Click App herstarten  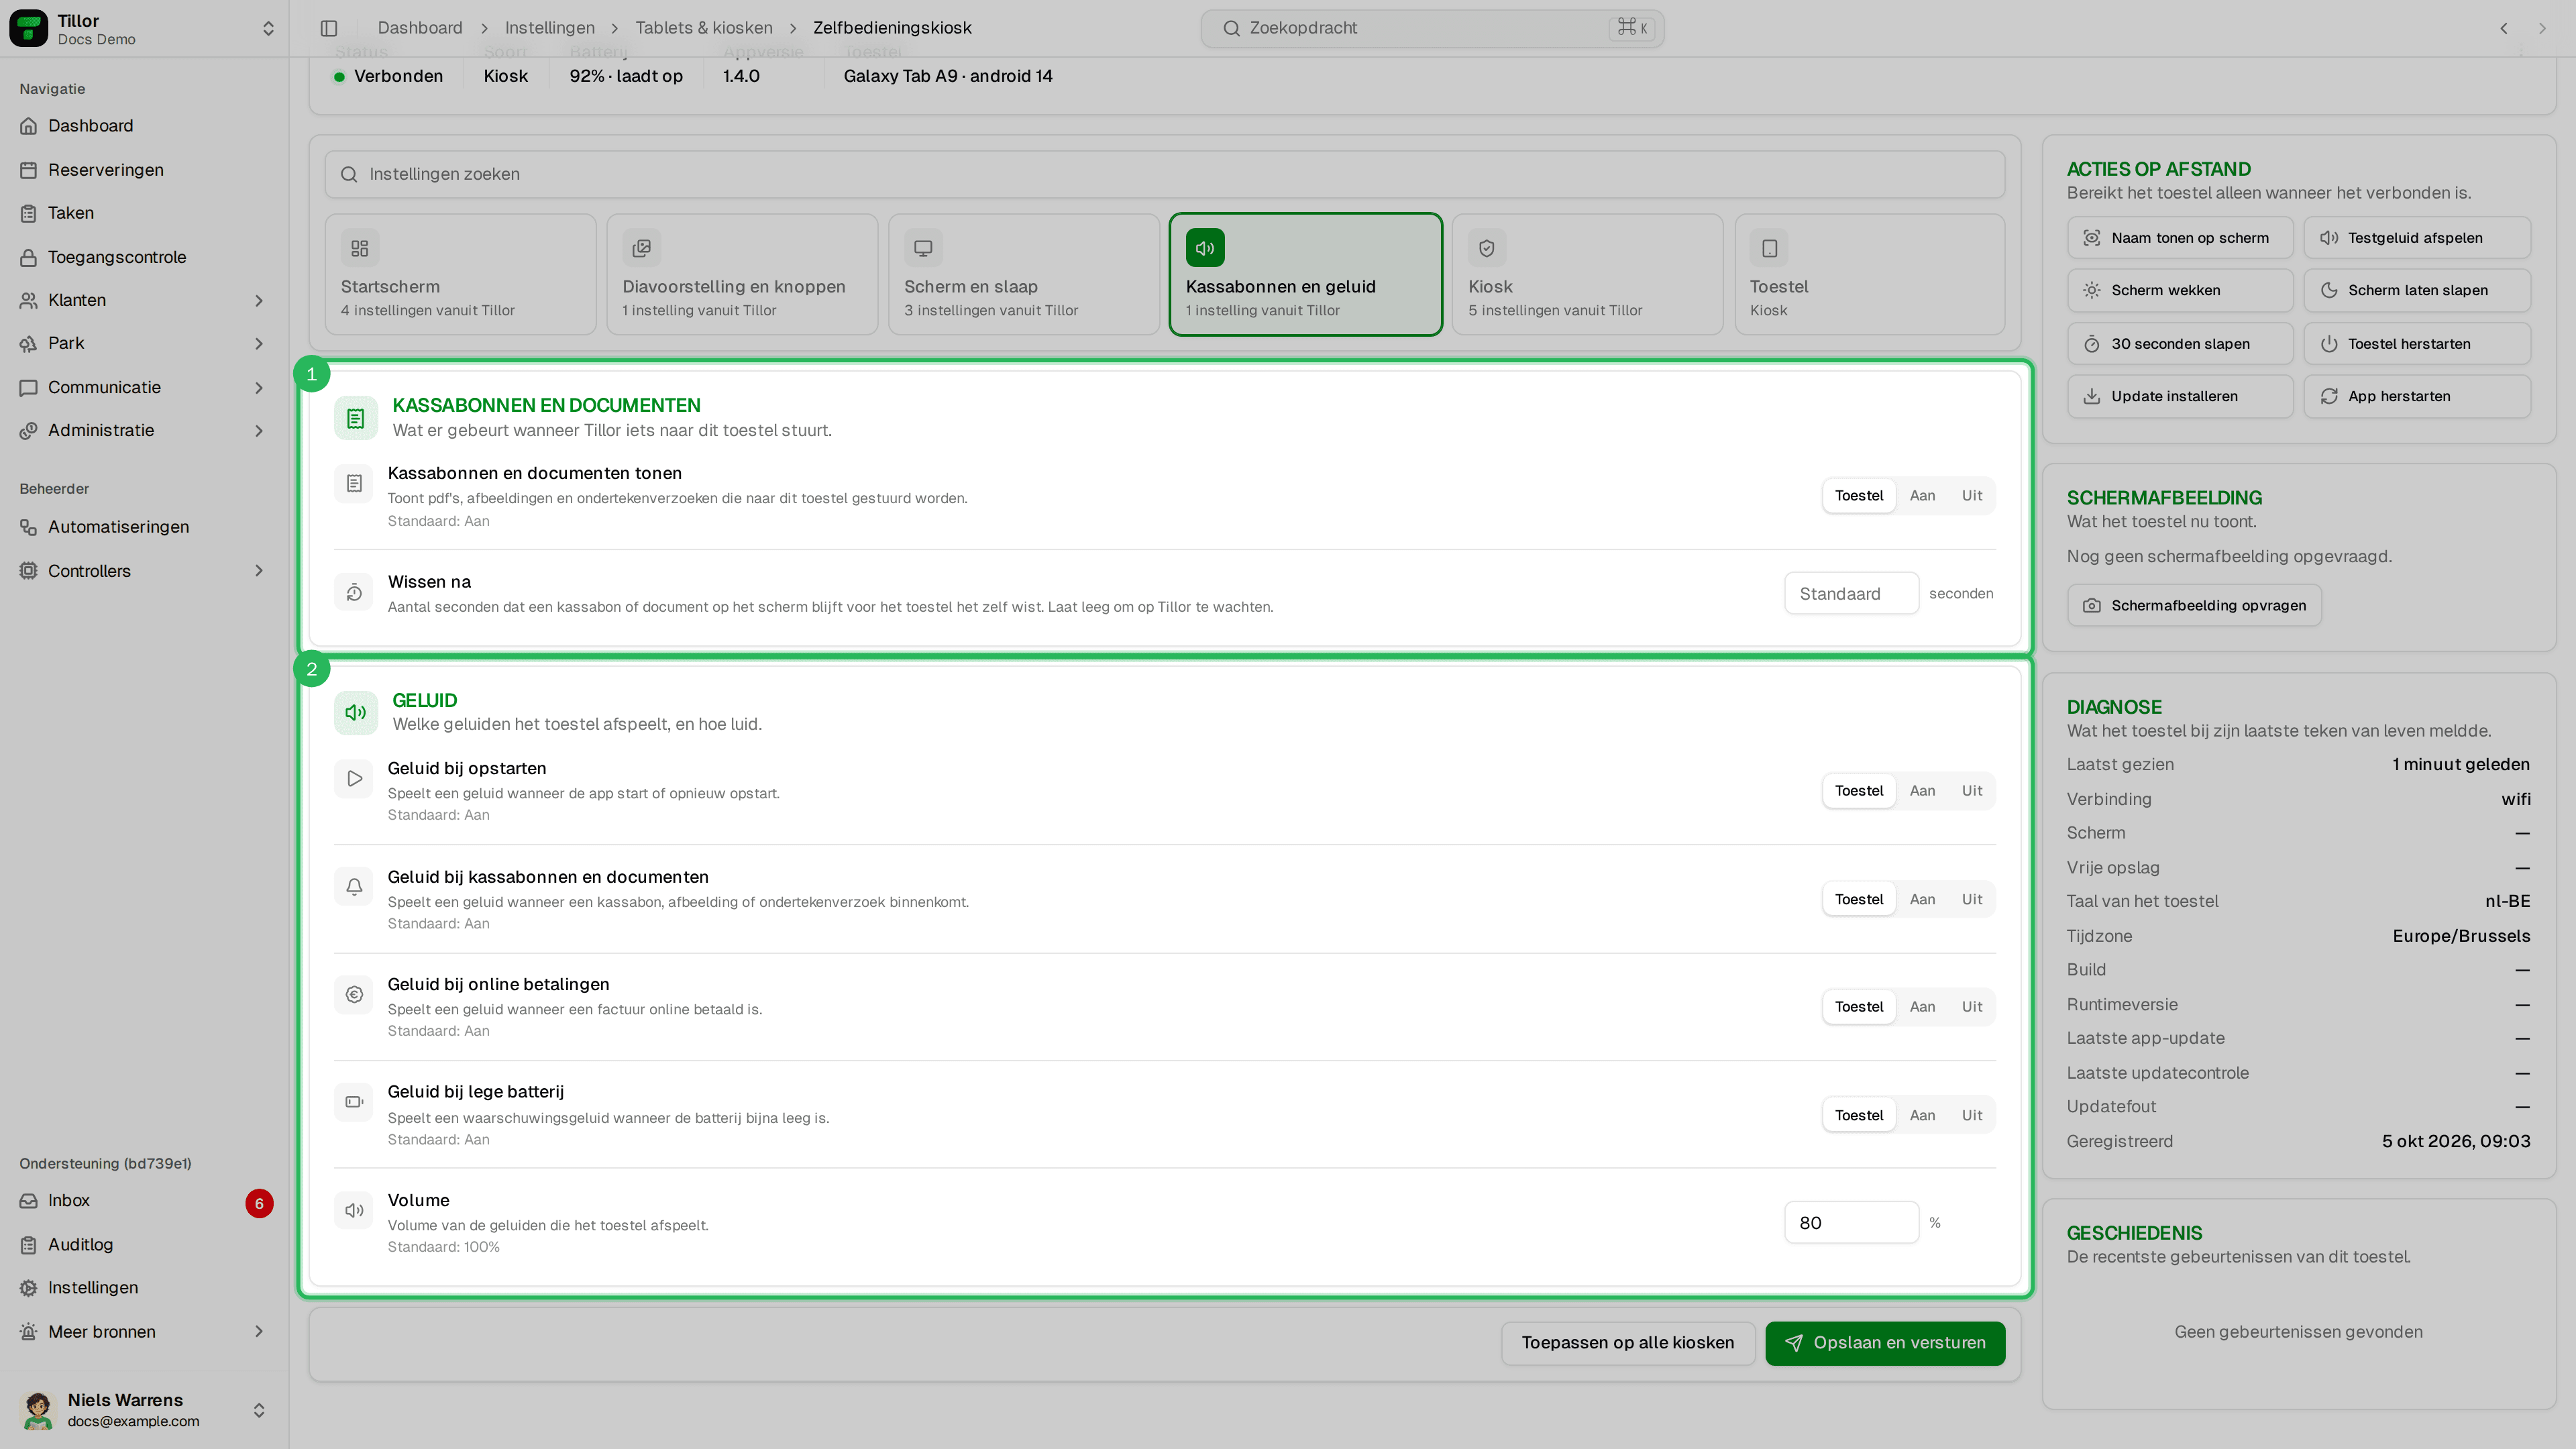click(2417, 396)
